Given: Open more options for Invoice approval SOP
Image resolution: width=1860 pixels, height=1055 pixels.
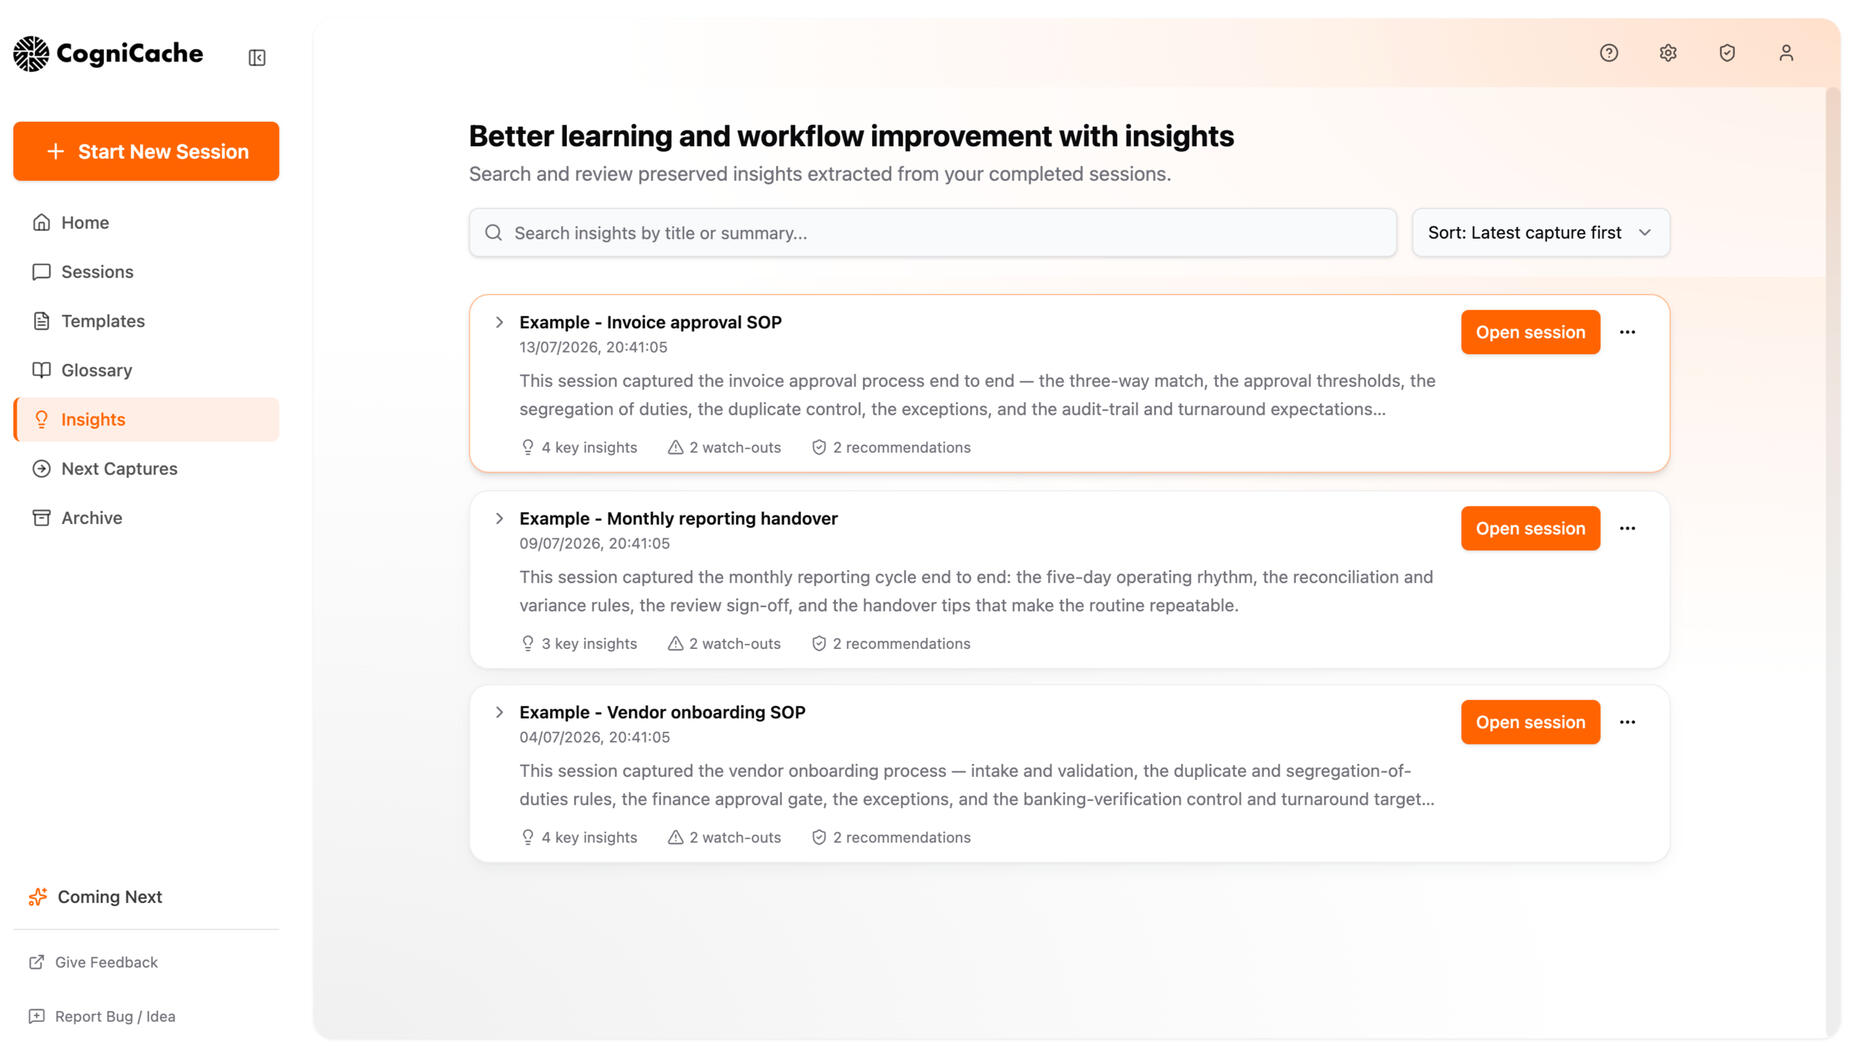Looking at the screenshot, I should click(1627, 332).
